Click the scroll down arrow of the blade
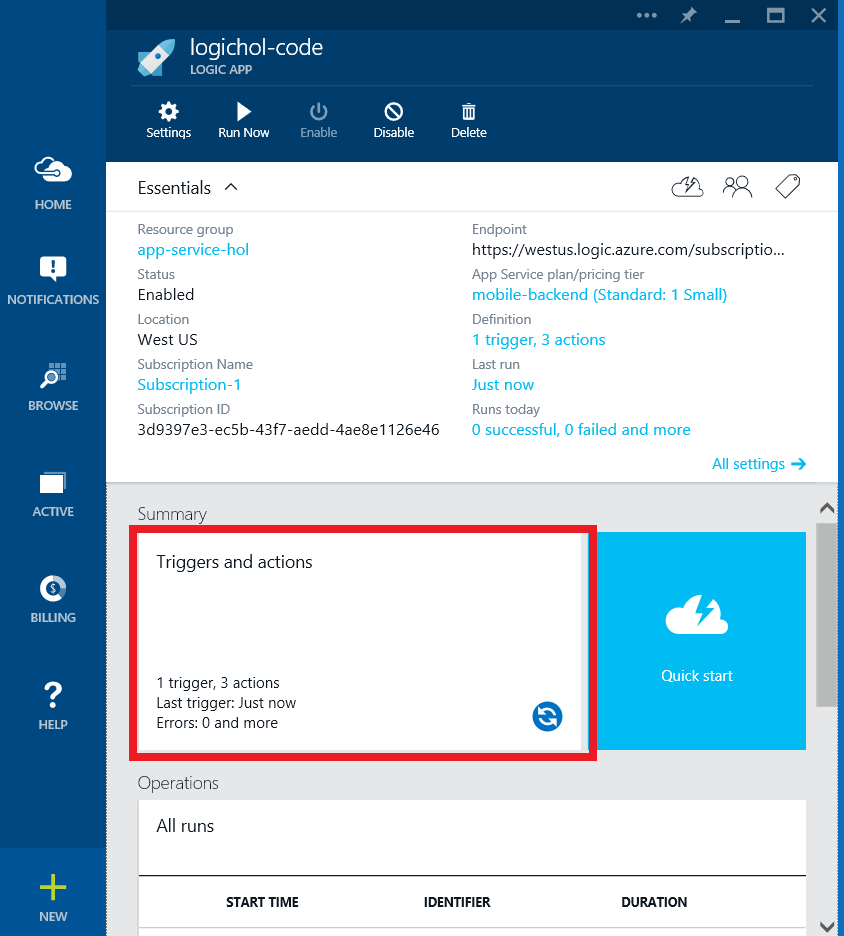844x936 pixels. [x=827, y=926]
